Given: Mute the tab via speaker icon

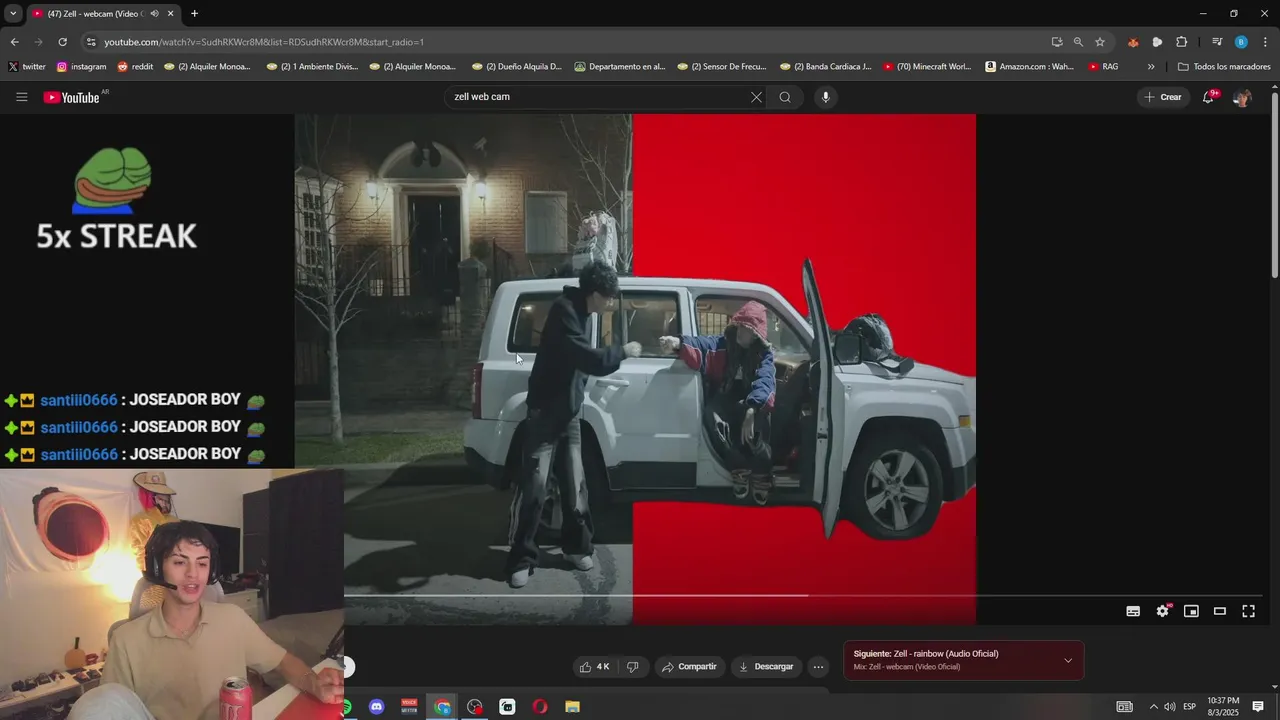Looking at the screenshot, I should point(154,14).
